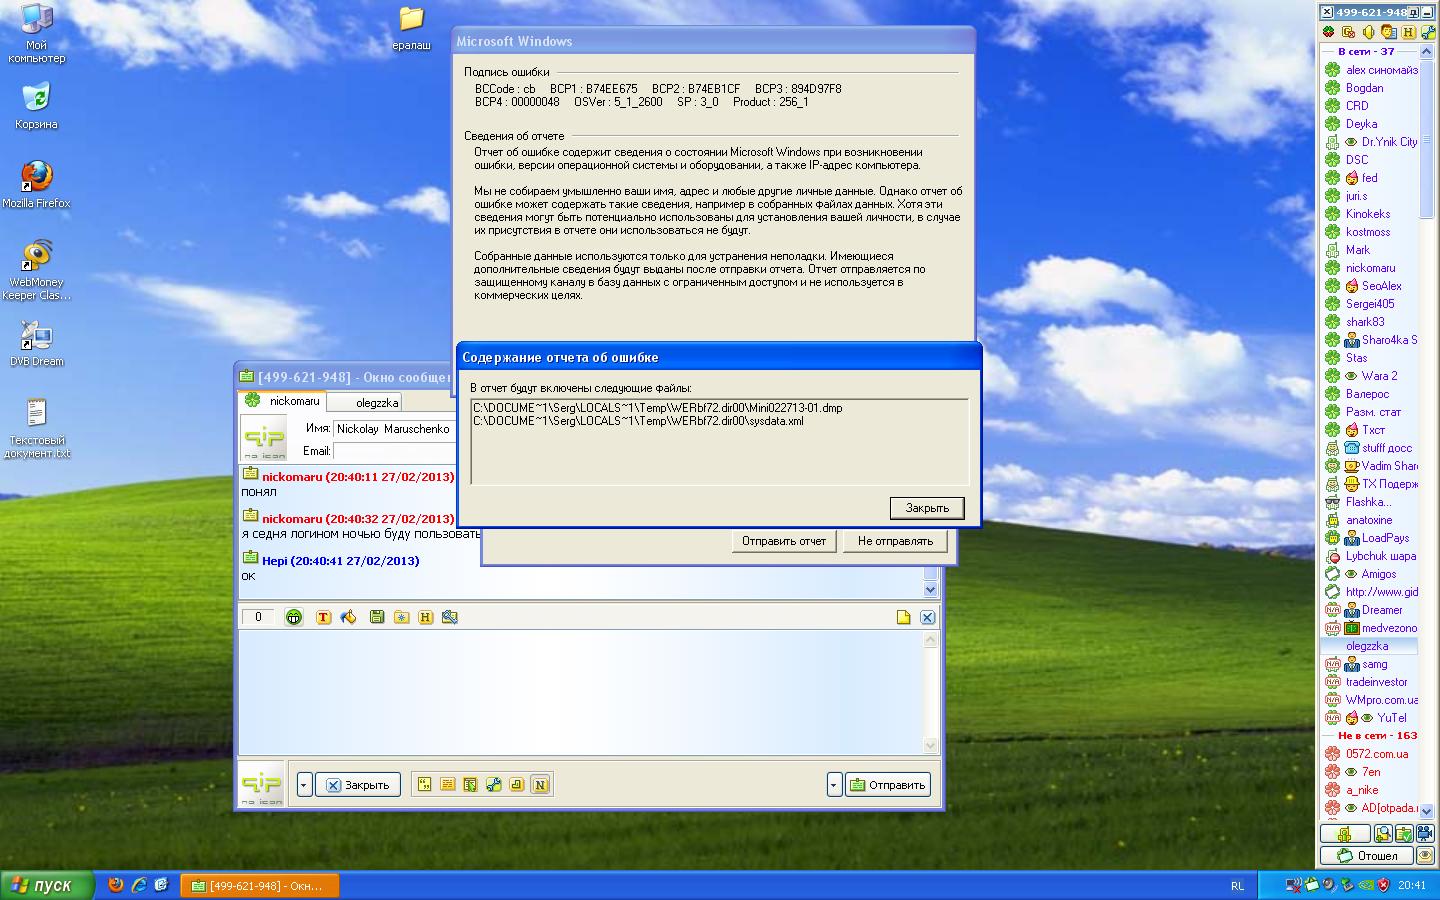Click the flower status icon in contact list toolbar
This screenshot has height=900, width=1440.
click(1328, 32)
